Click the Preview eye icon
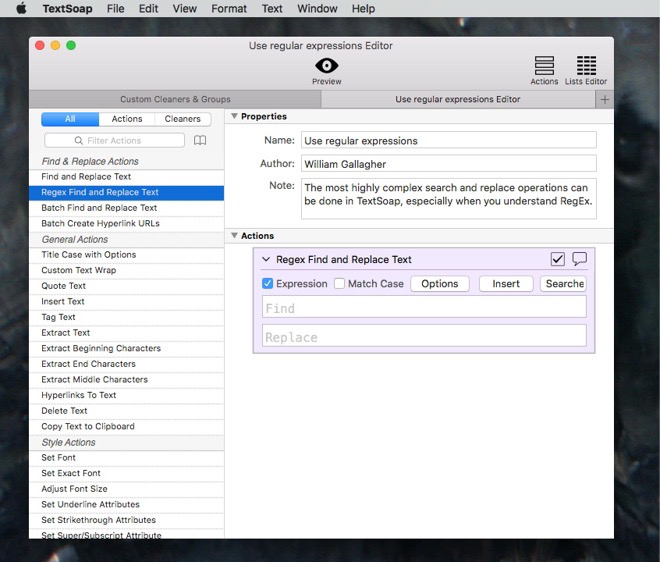Image resolution: width=660 pixels, height=562 pixels. click(x=326, y=66)
